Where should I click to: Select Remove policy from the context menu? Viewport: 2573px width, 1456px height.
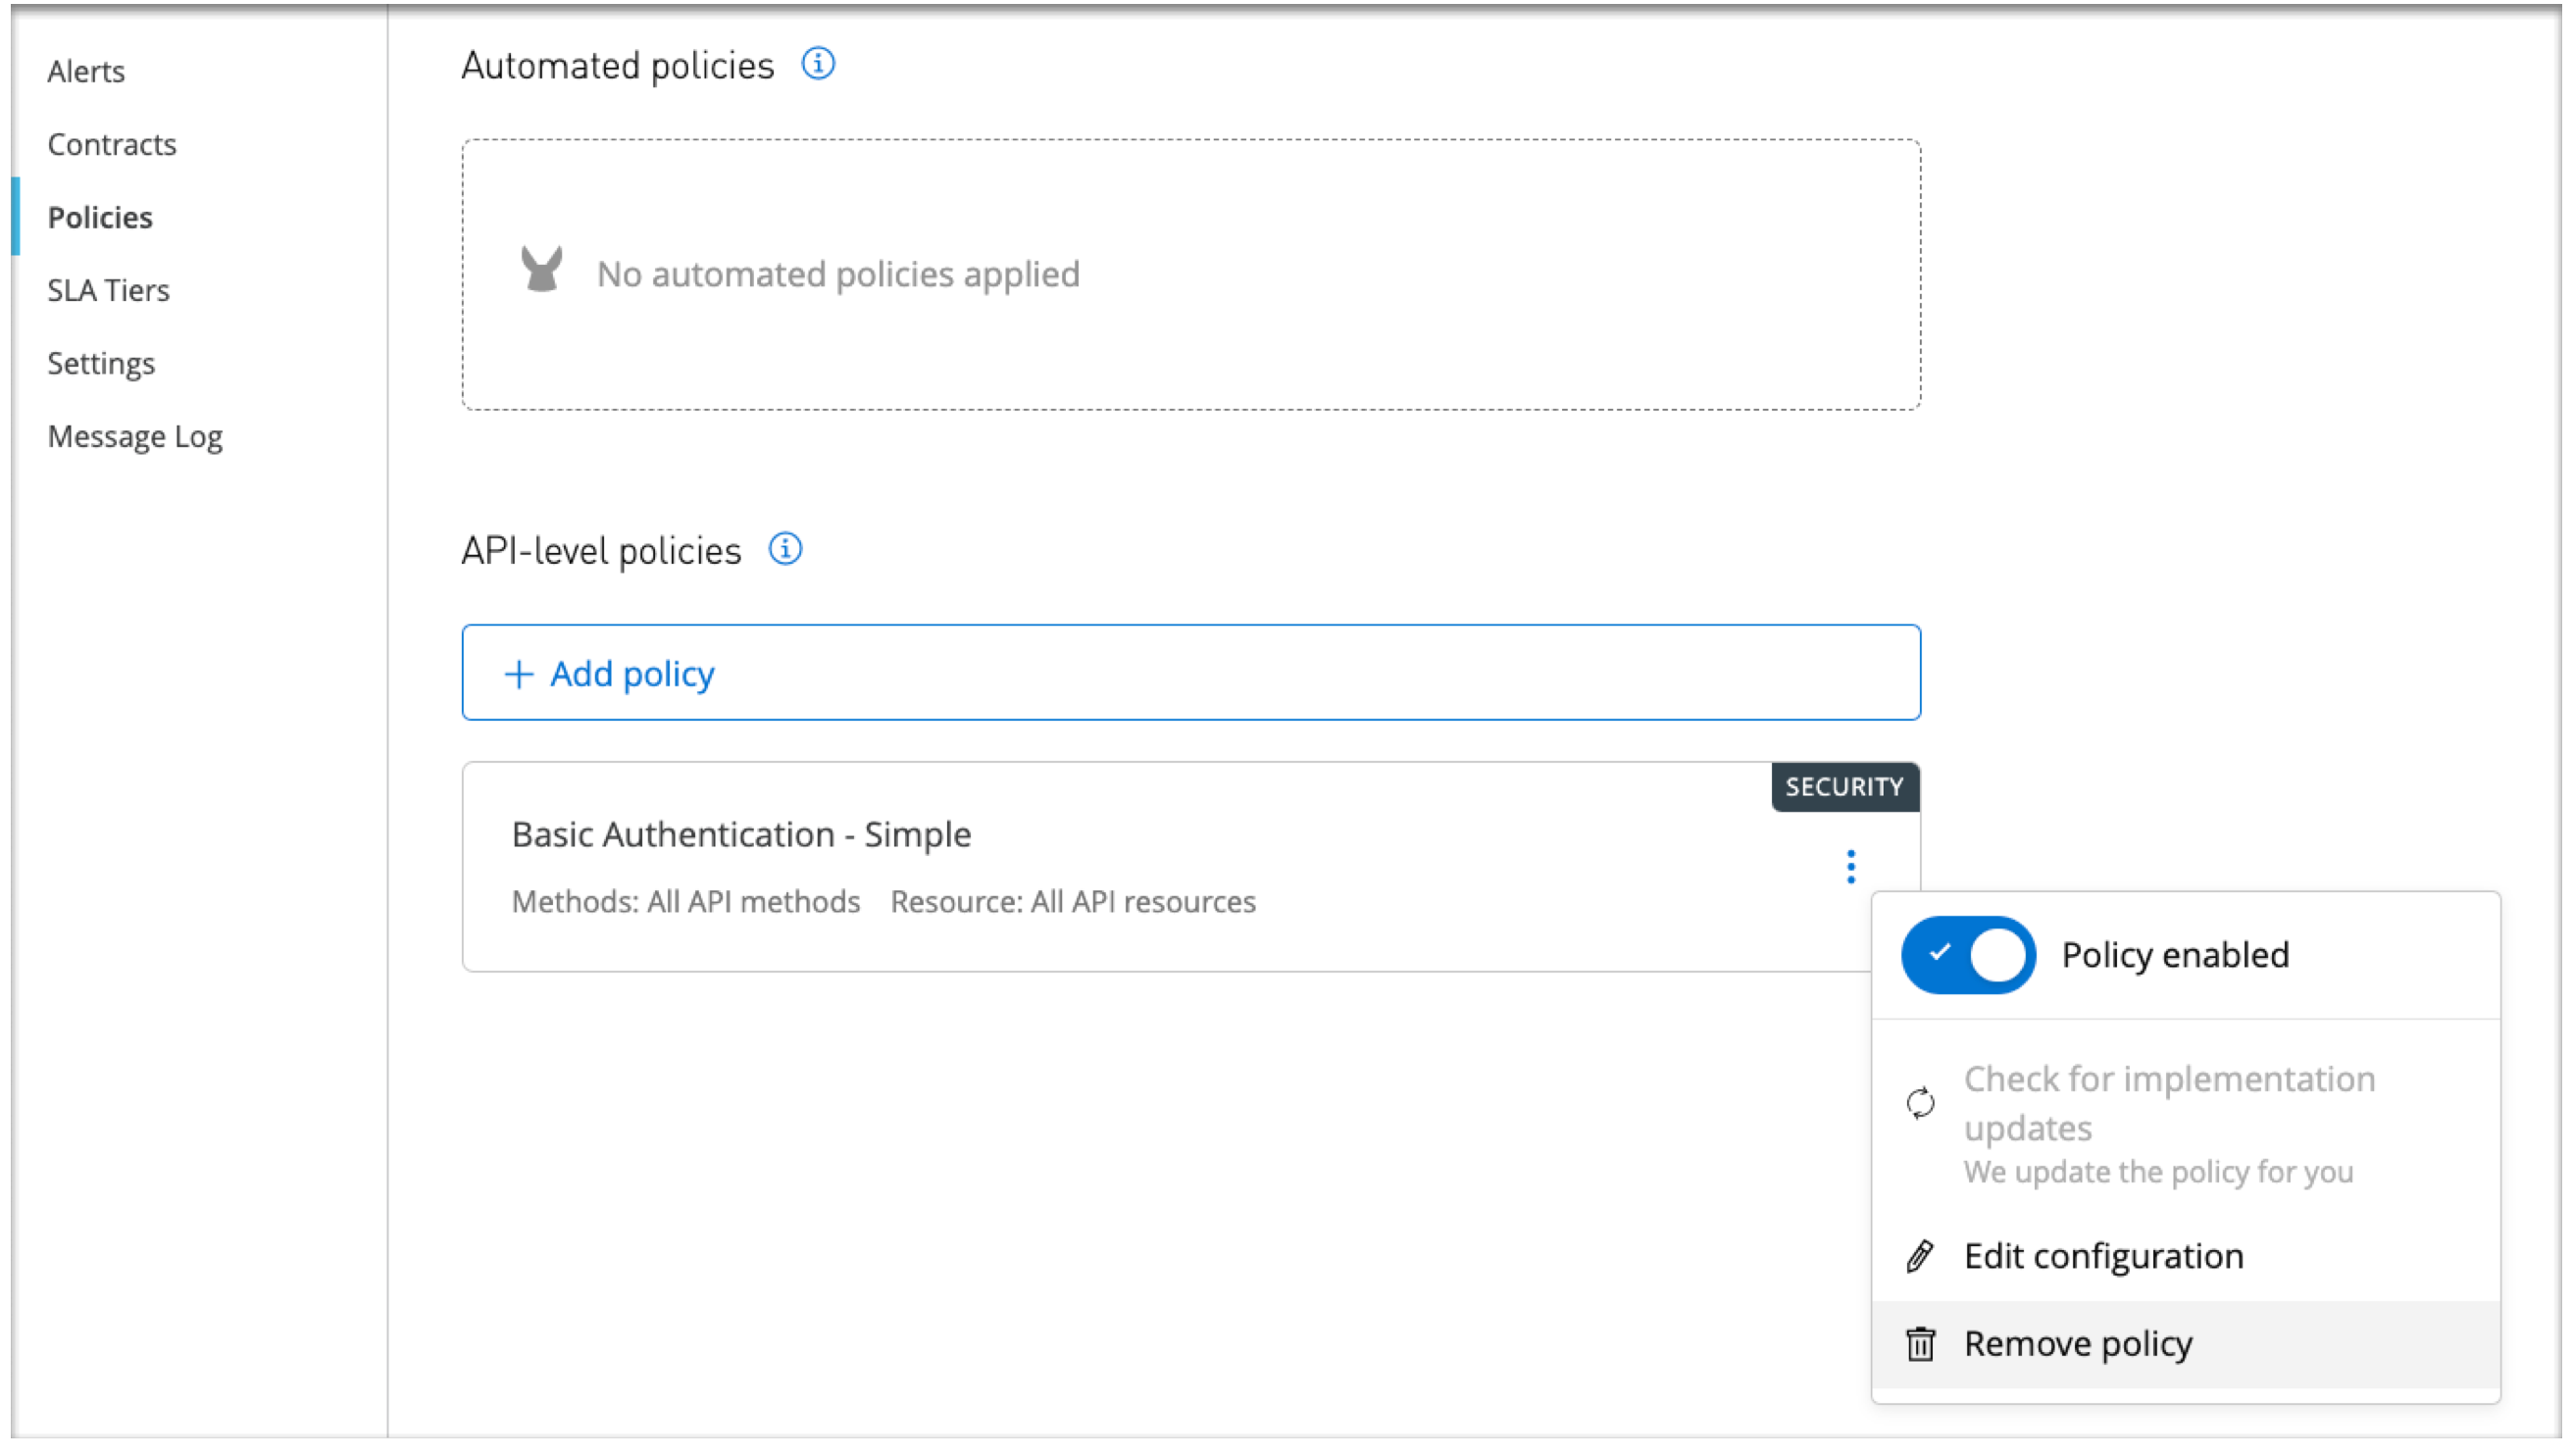pyautogui.click(x=2077, y=1343)
